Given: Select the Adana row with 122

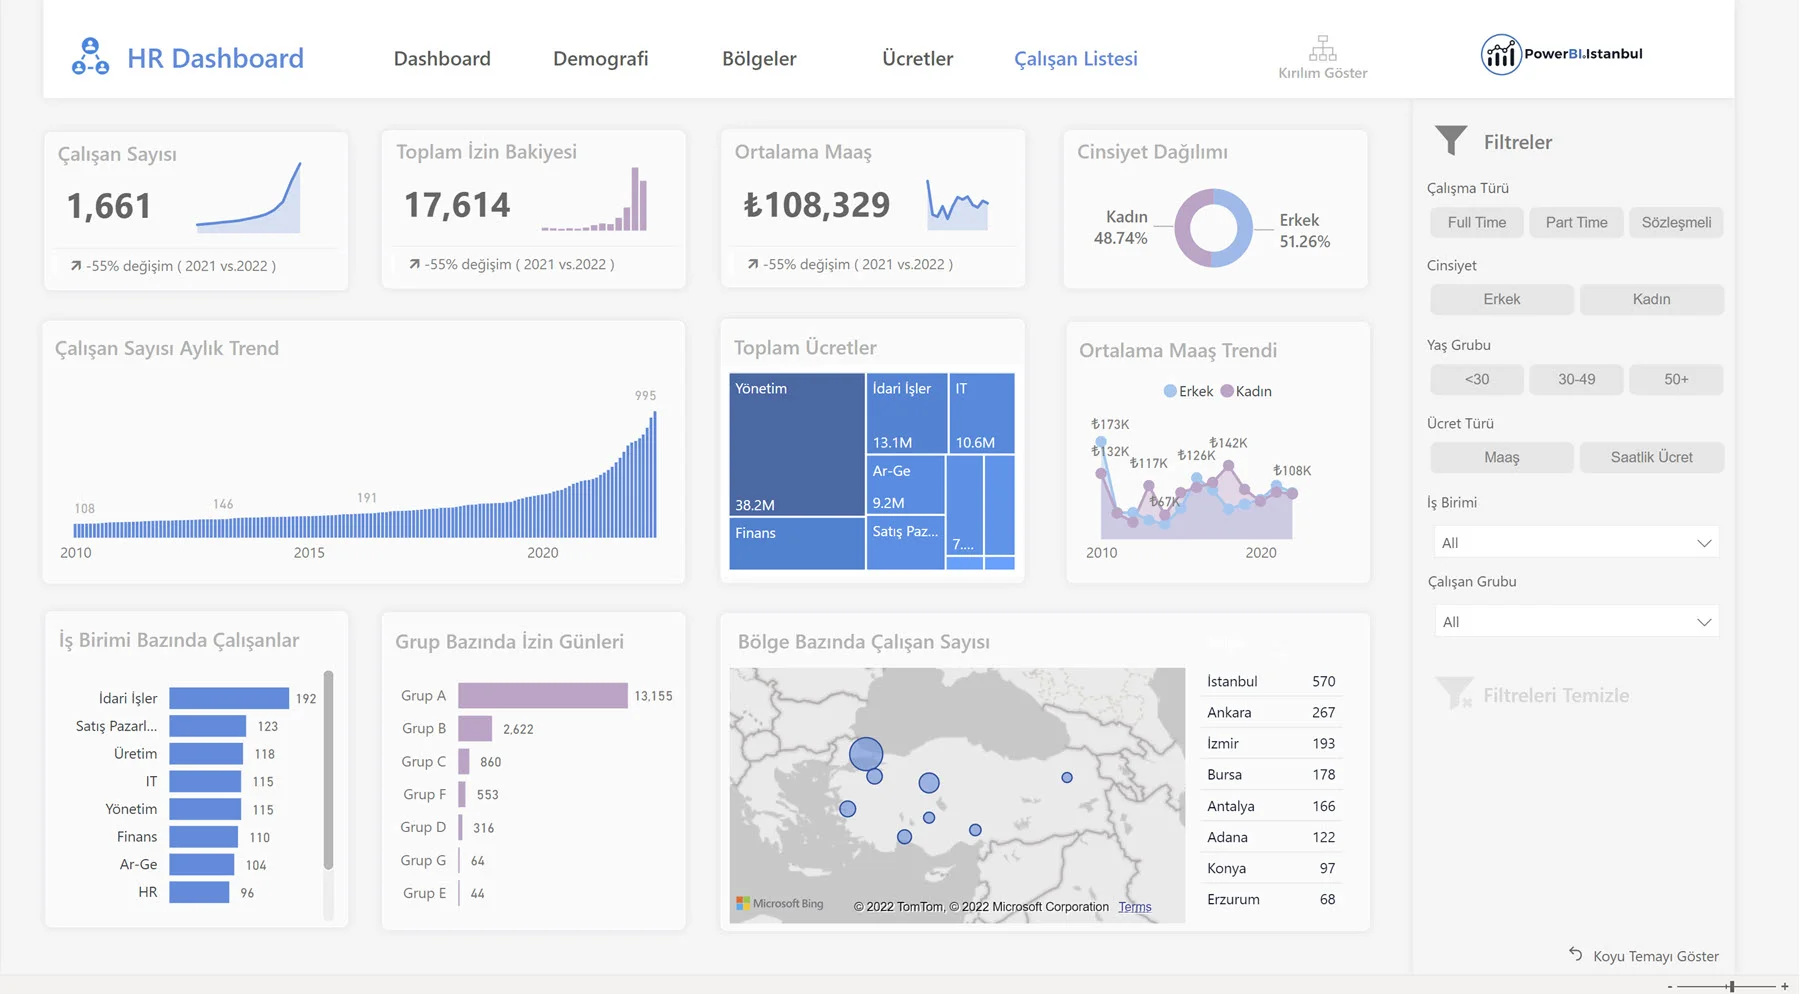Looking at the screenshot, I should [1270, 837].
